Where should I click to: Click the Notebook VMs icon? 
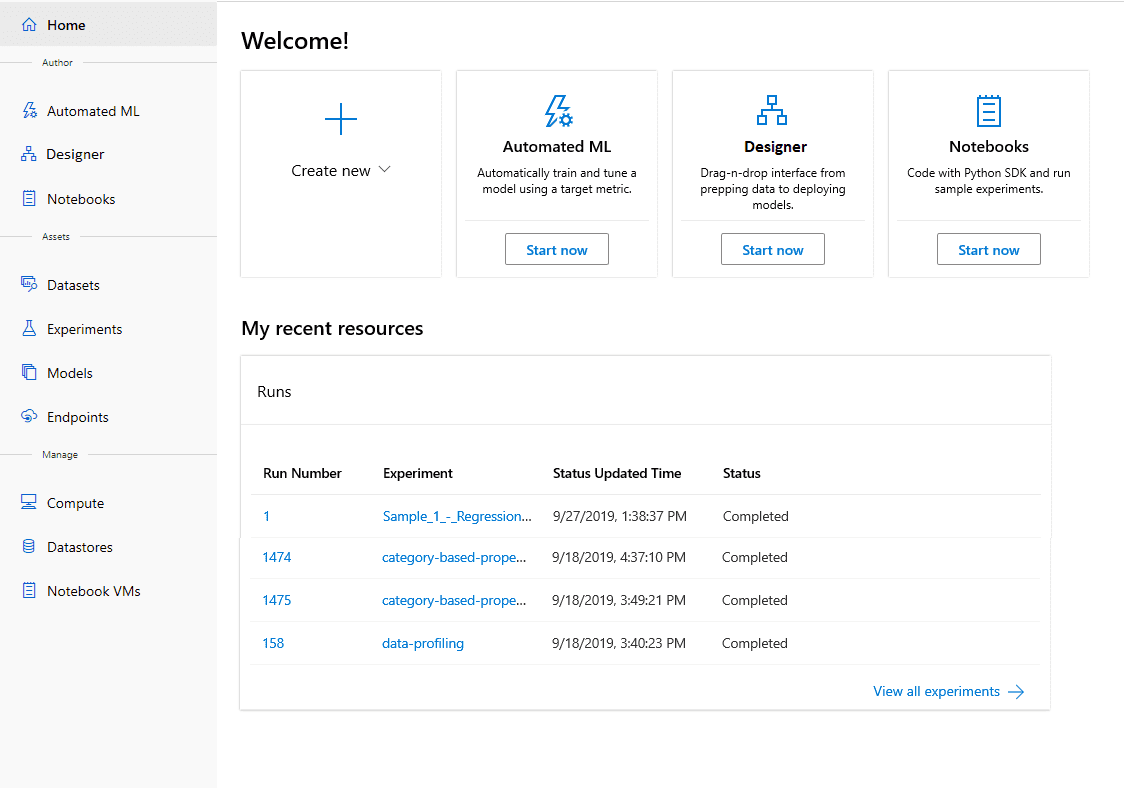29,590
